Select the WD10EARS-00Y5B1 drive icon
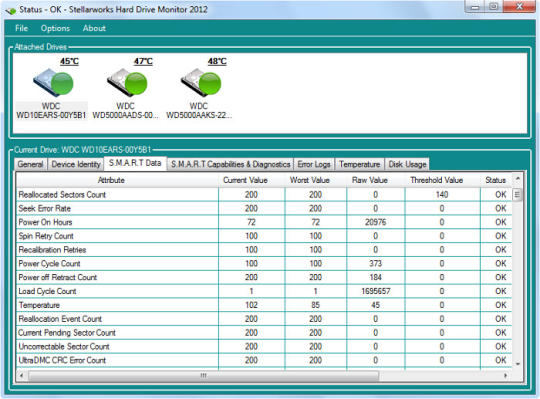 coord(53,82)
